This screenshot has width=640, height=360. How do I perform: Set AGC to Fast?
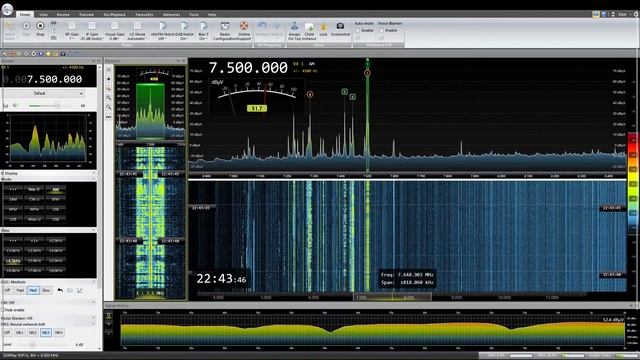point(20,290)
